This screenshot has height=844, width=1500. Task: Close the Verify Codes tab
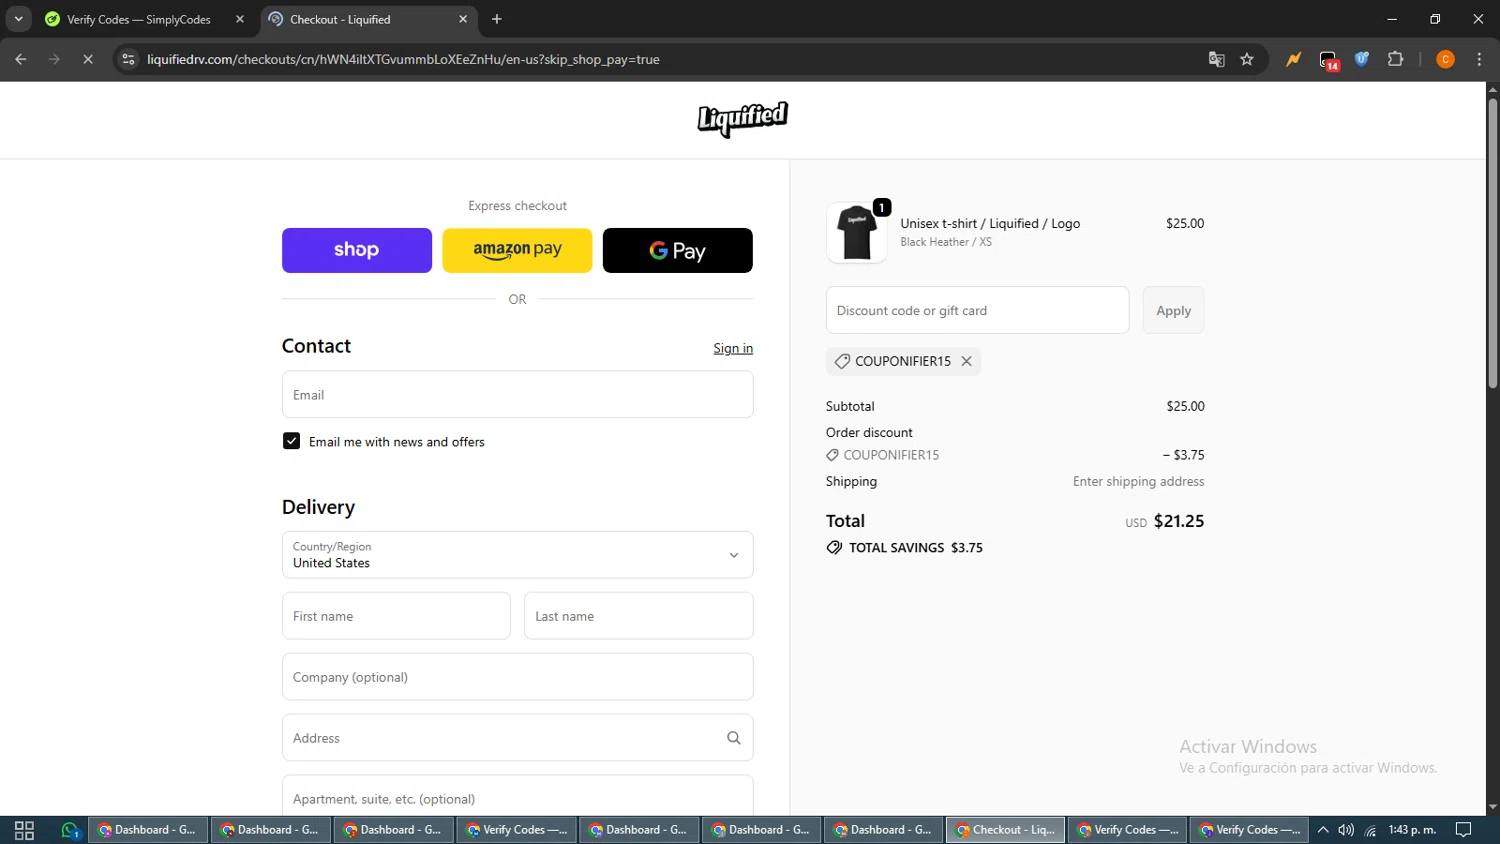click(240, 19)
